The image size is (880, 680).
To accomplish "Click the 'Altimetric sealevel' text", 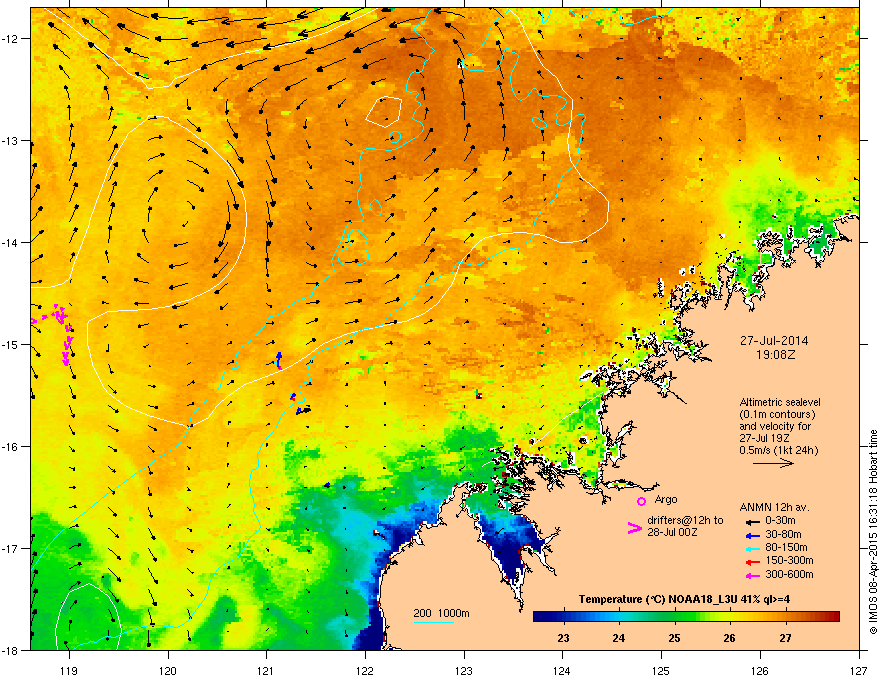I will 780,402.
